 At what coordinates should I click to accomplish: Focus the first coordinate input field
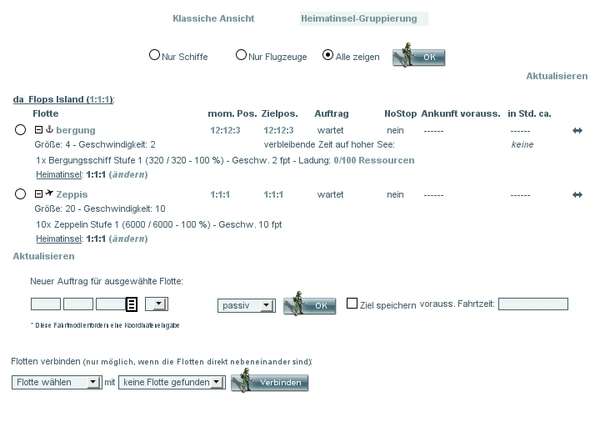(46, 304)
